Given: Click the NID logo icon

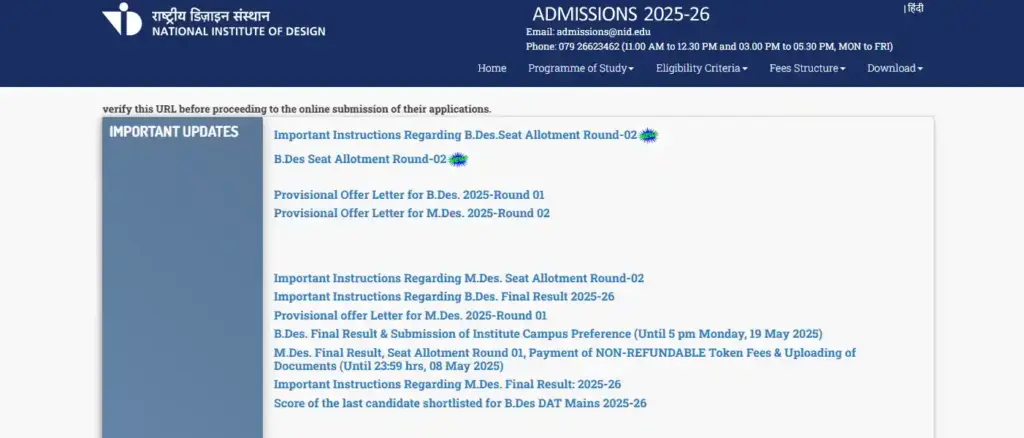Looking at the screenshot, I should 122,19.
